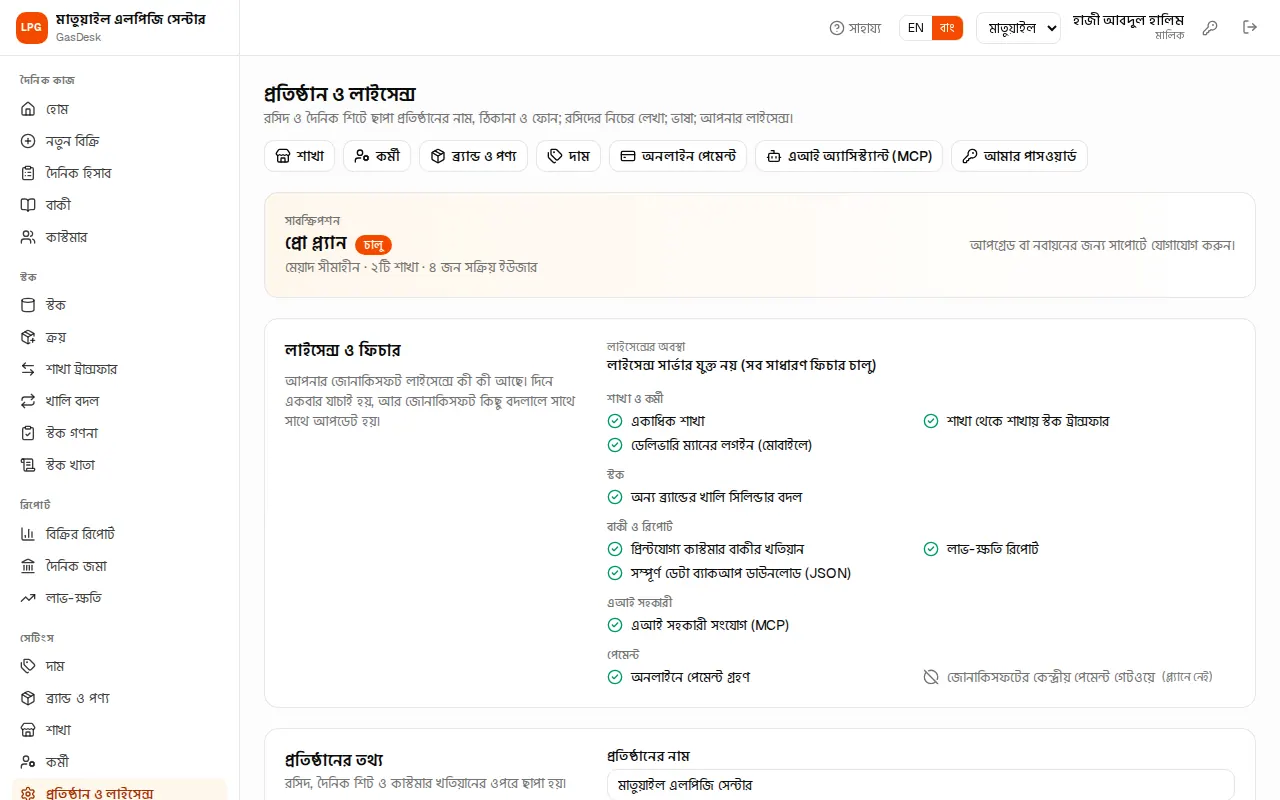Image resolution: width=1280 pixels, height=800 pixels.
Task: Switch language to EN
Action: 916,28
